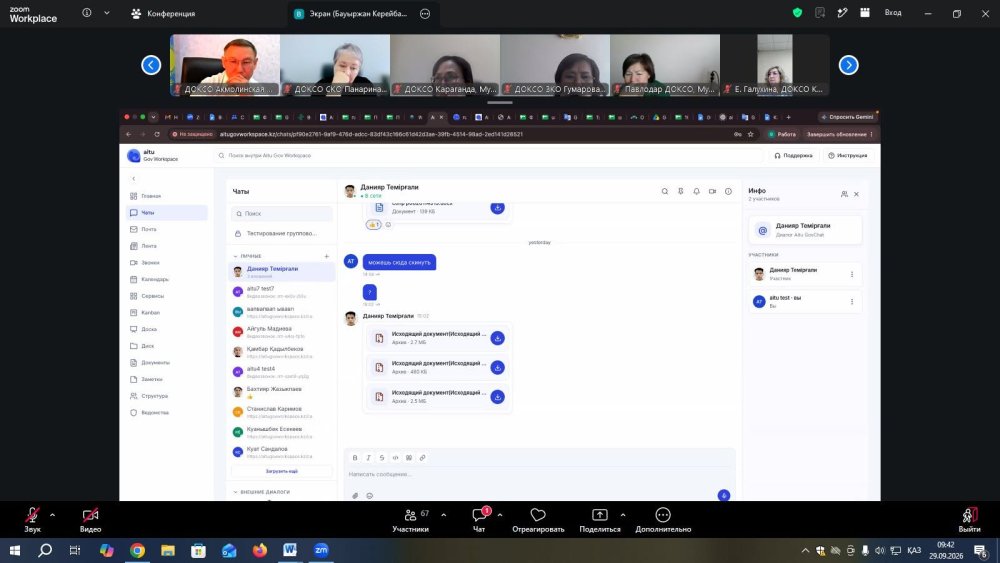1000x563 pixels.
Task: Show previous video thumbnails with left arrow
Action: [x=151, y=65]
